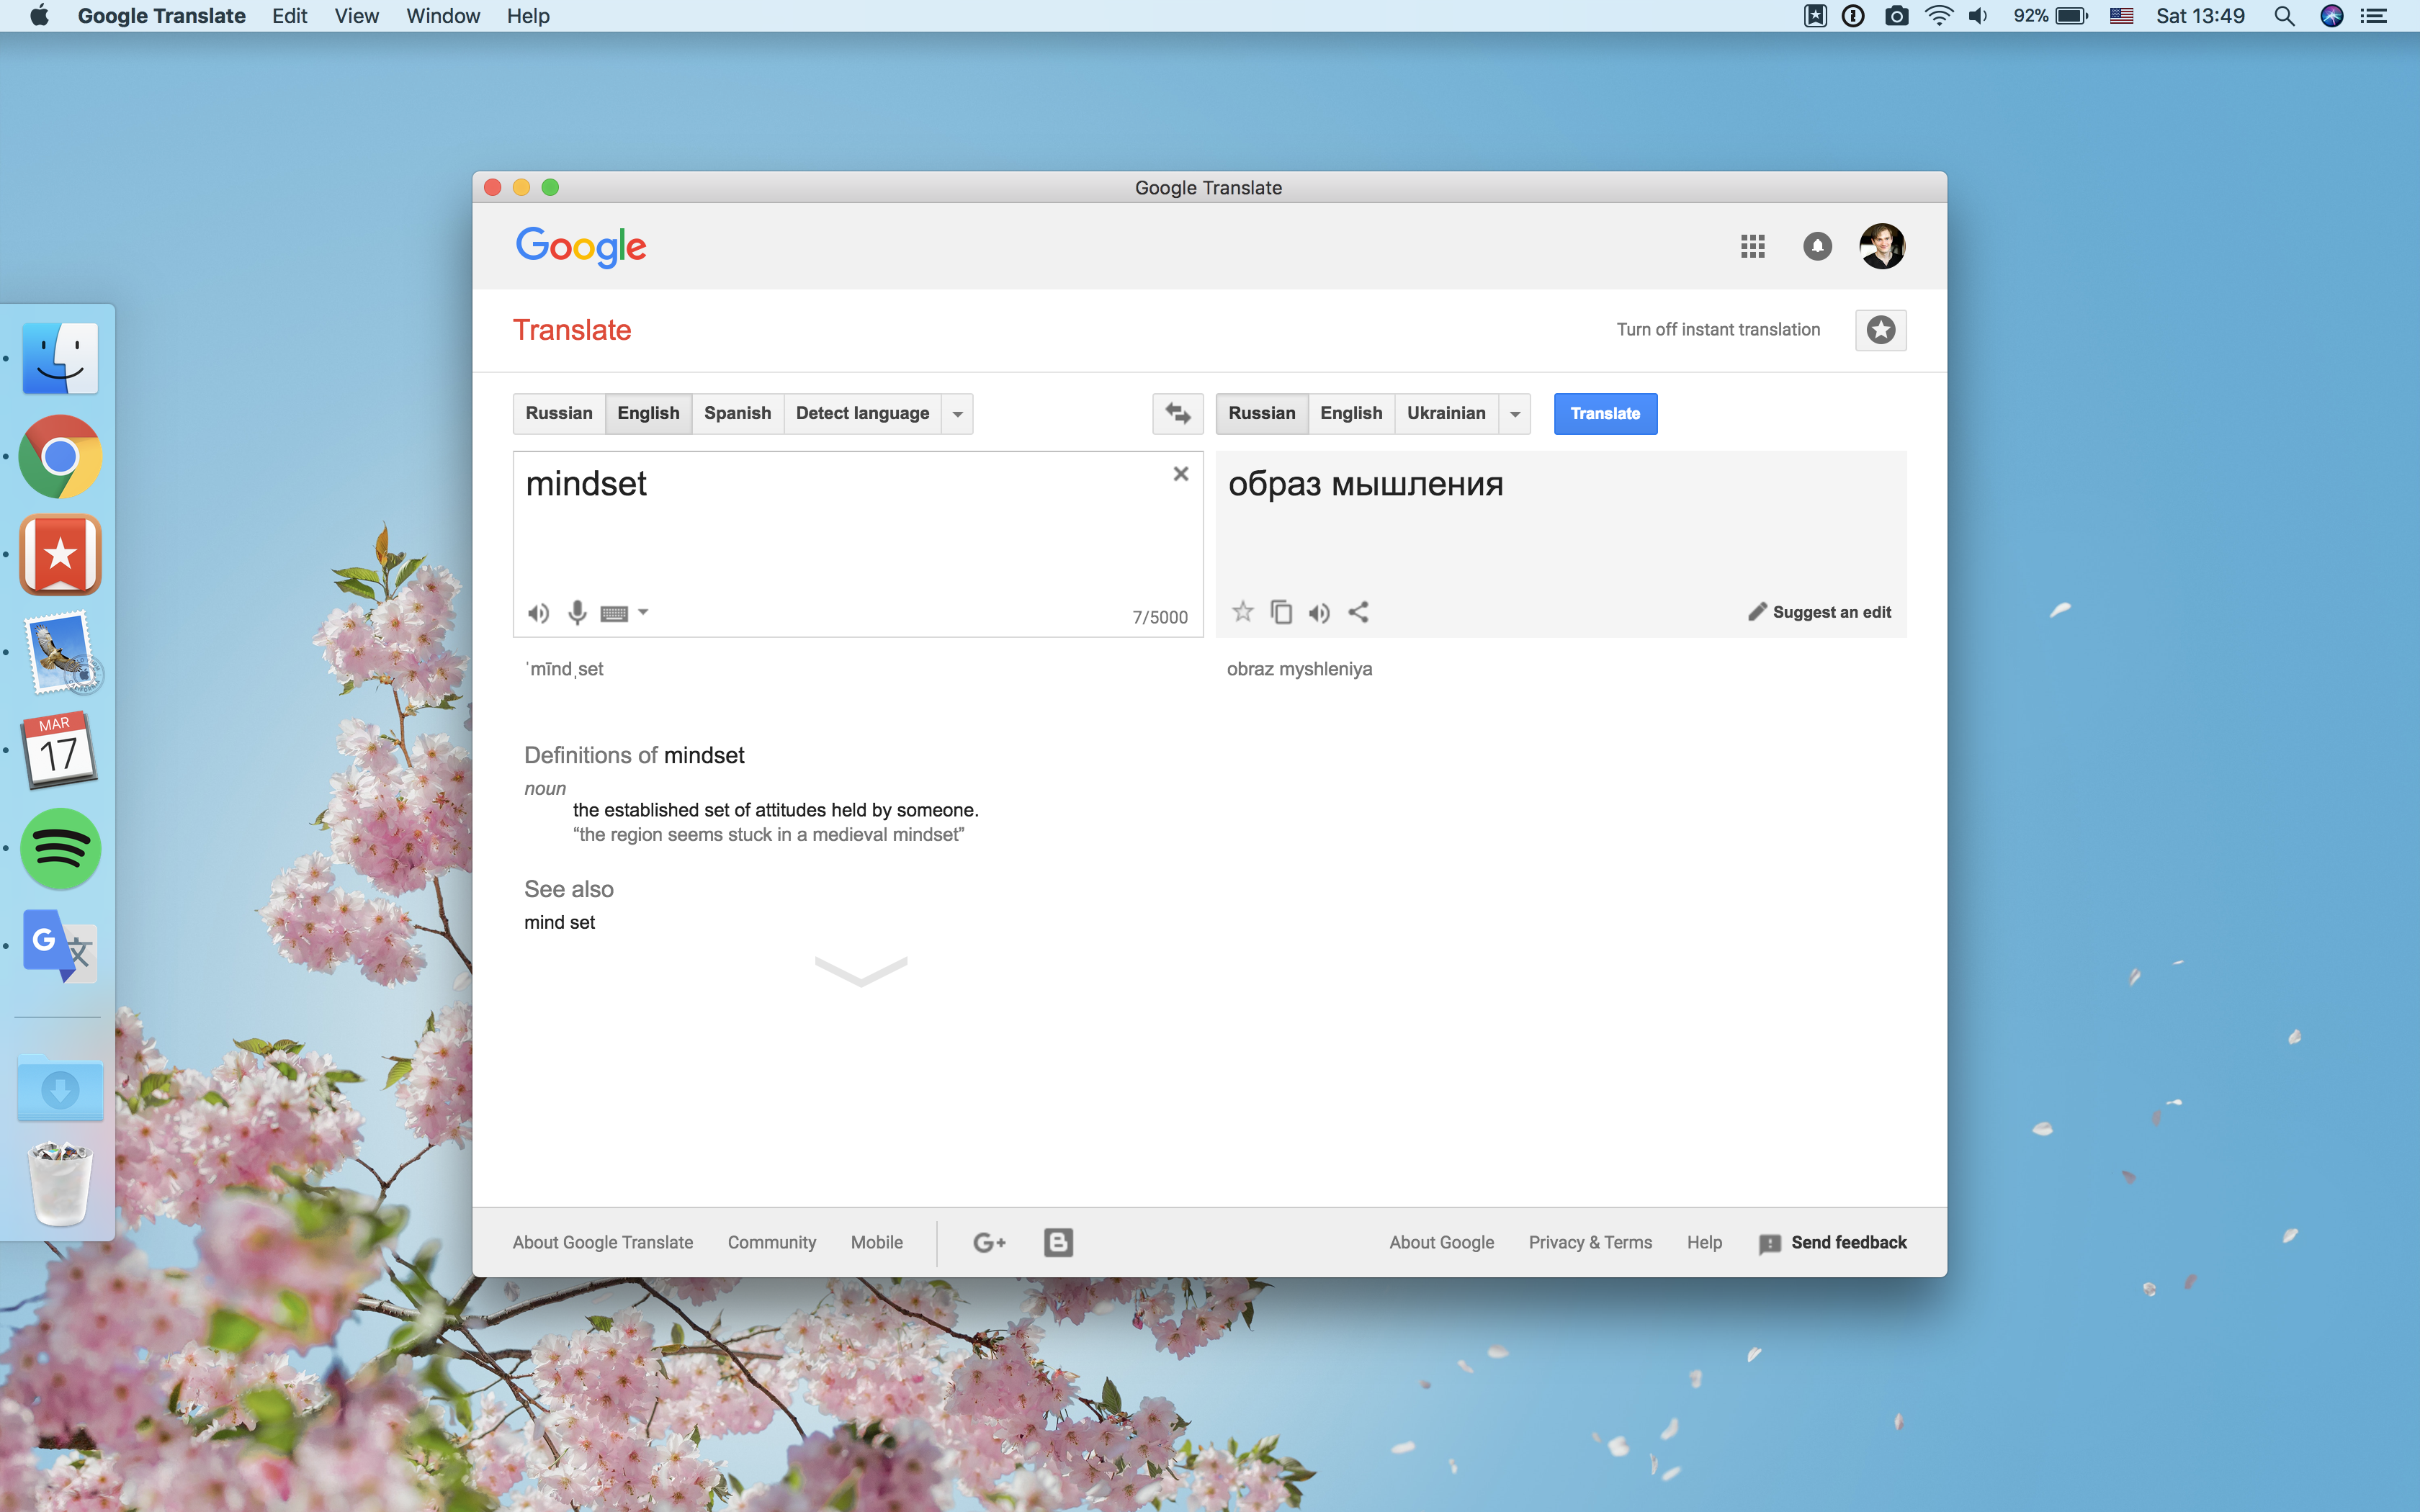Open the saved phrasebook star button
Image resolution: width=2420 pixels, height=1512 pixels.
point(1881,330)
